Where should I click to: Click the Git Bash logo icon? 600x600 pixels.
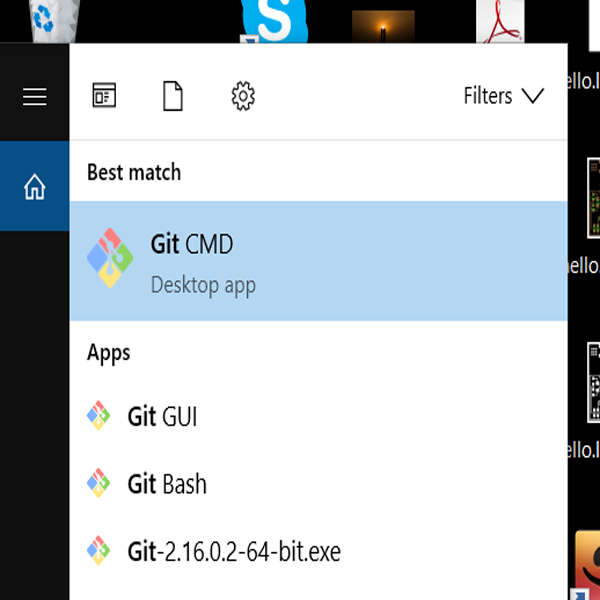[x=98, y=484]
